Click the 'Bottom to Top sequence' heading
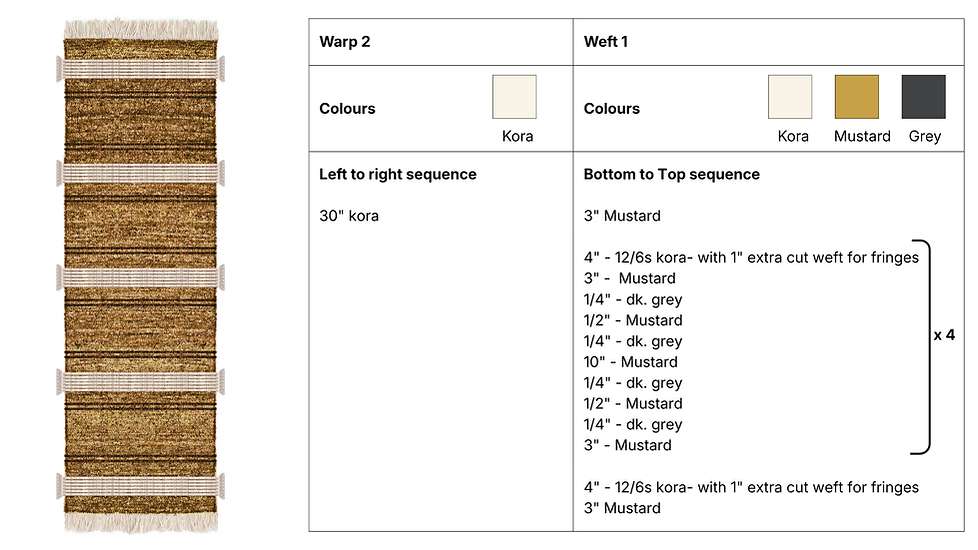978x550 pixels. point(671,174)
